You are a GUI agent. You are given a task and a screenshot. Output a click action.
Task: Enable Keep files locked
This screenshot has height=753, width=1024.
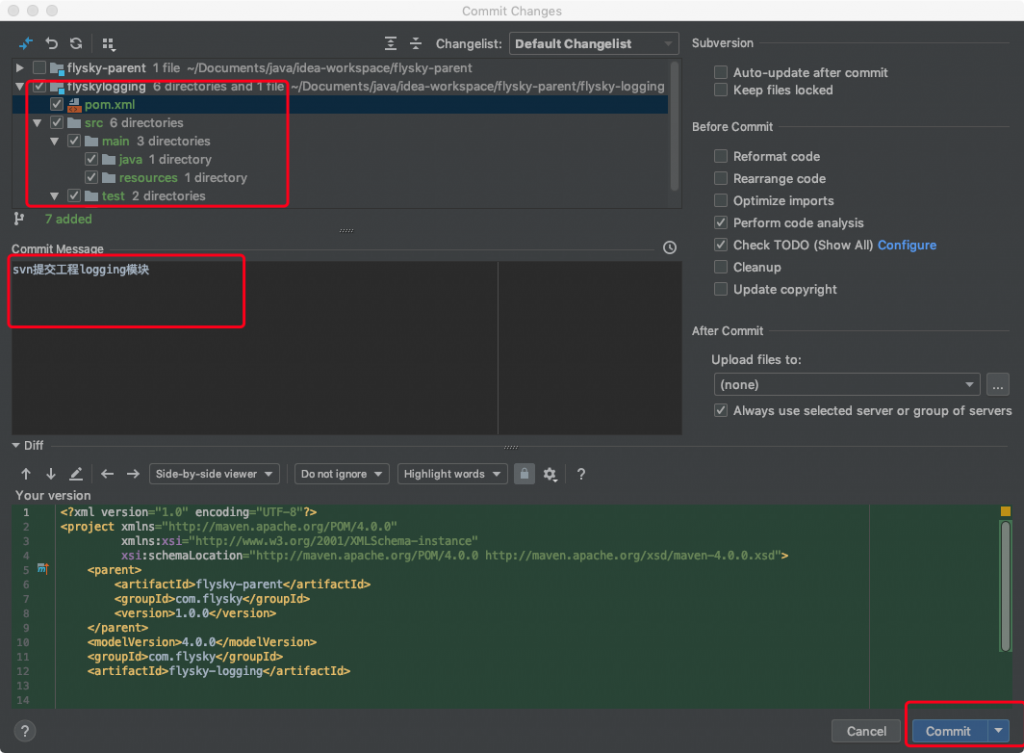coord(721,89)
